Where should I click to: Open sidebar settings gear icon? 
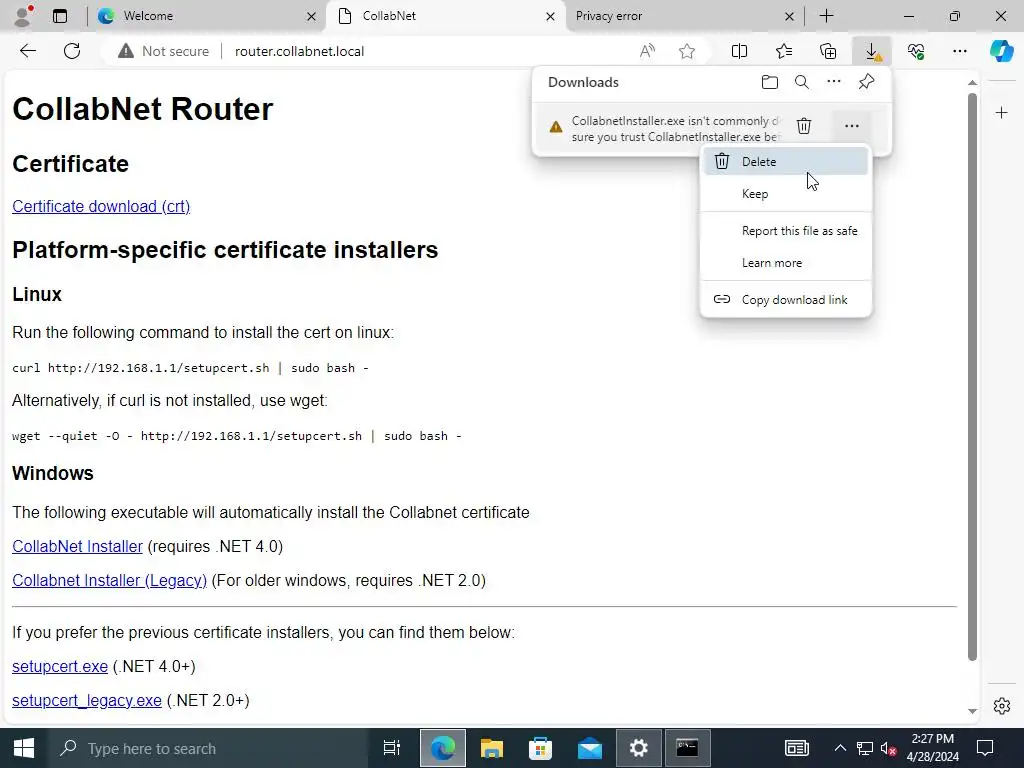pyautogui.click(x=1002, y=706)
